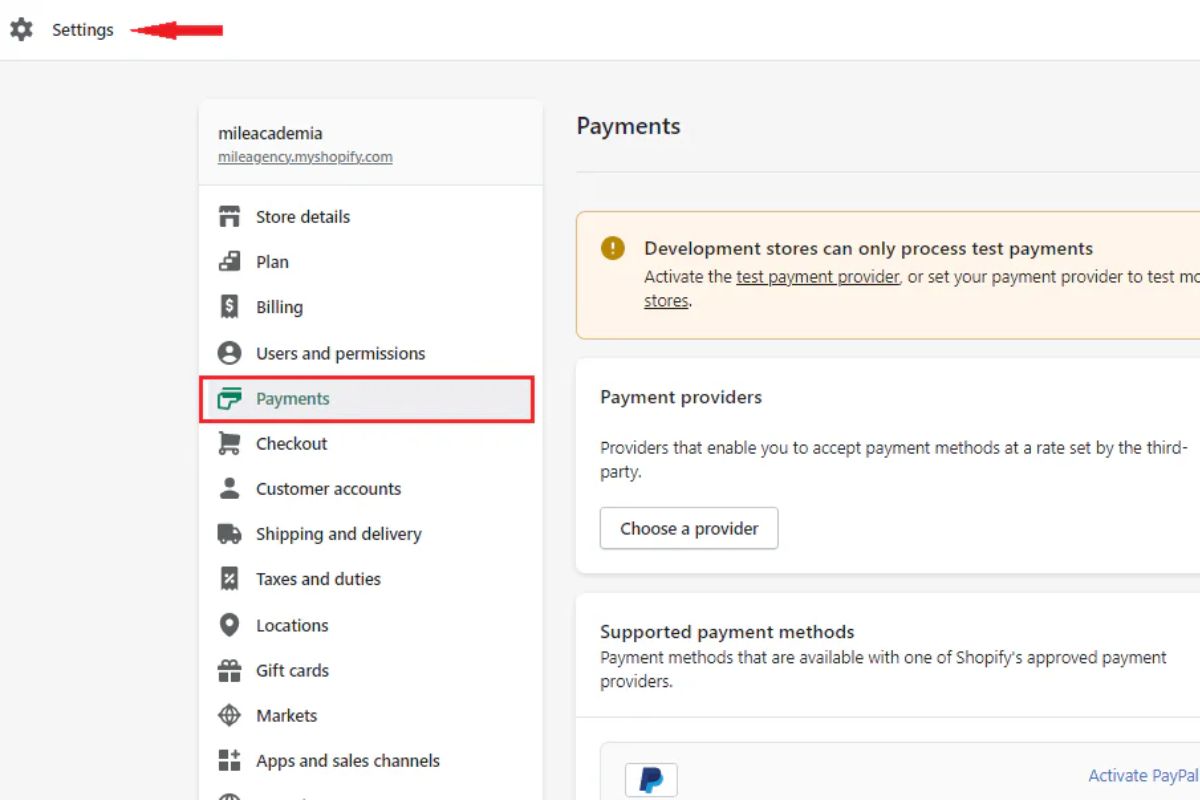This screenshot has height=800, width=1200.
Task: Open Apps and sales channels section
Action: [x=347, y=761]
